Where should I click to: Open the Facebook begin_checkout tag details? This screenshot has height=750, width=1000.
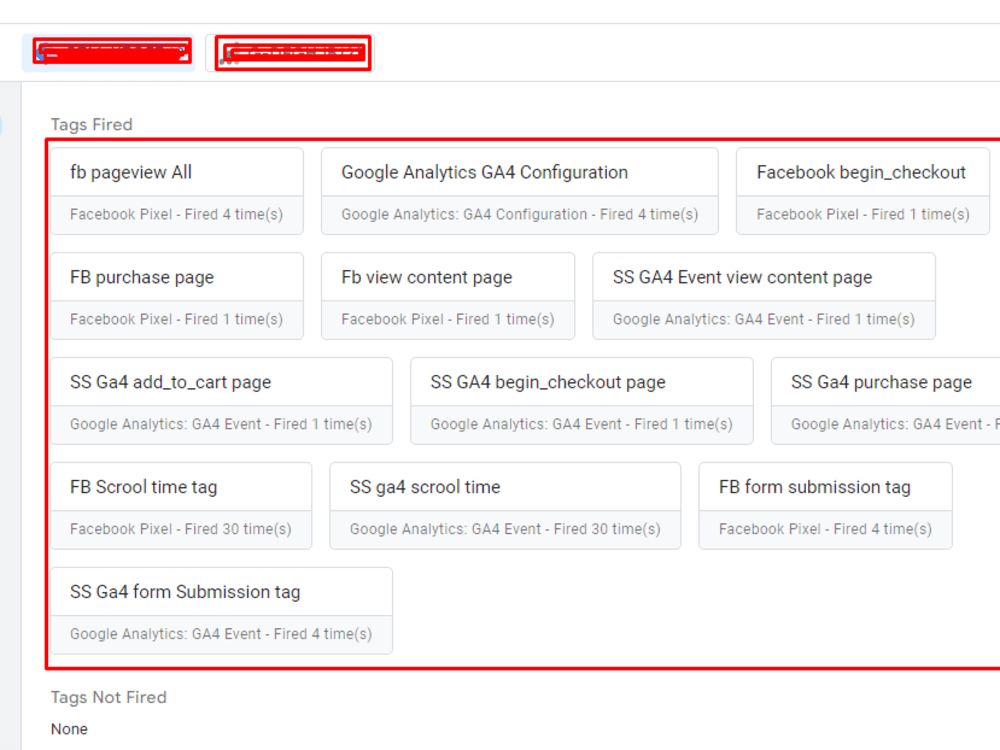862,172
